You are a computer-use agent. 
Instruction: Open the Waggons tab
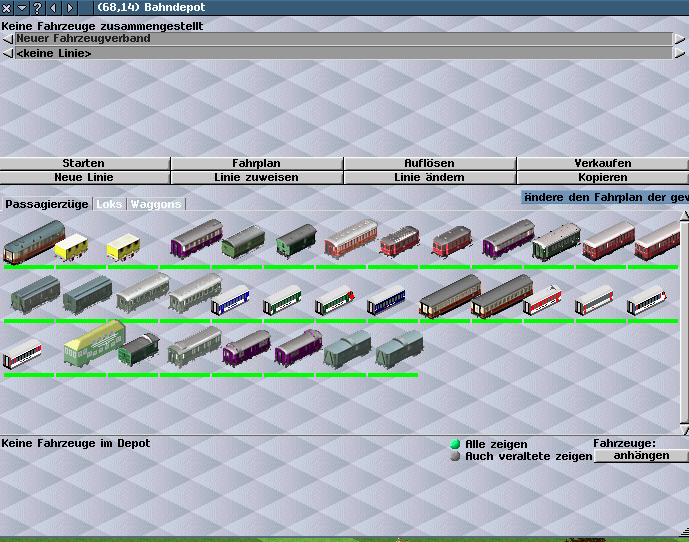click(x=156, y=204)
